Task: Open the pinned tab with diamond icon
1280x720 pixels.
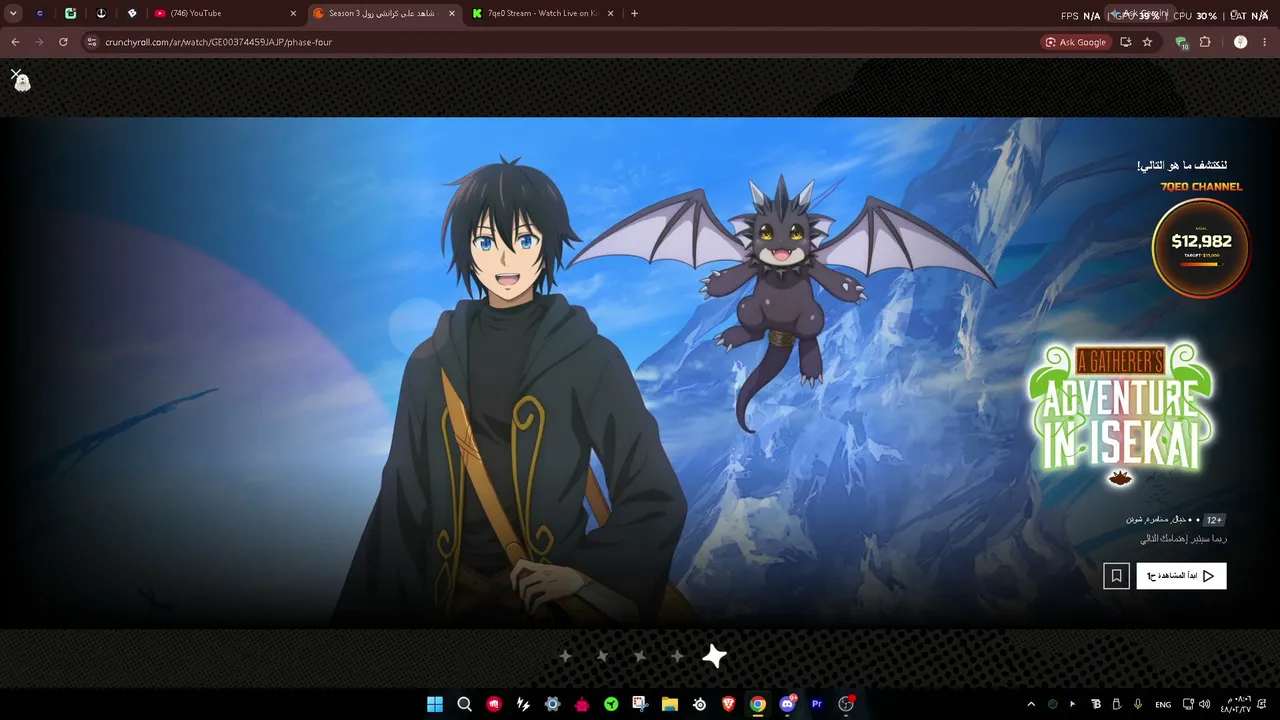Action: [132, 13]
